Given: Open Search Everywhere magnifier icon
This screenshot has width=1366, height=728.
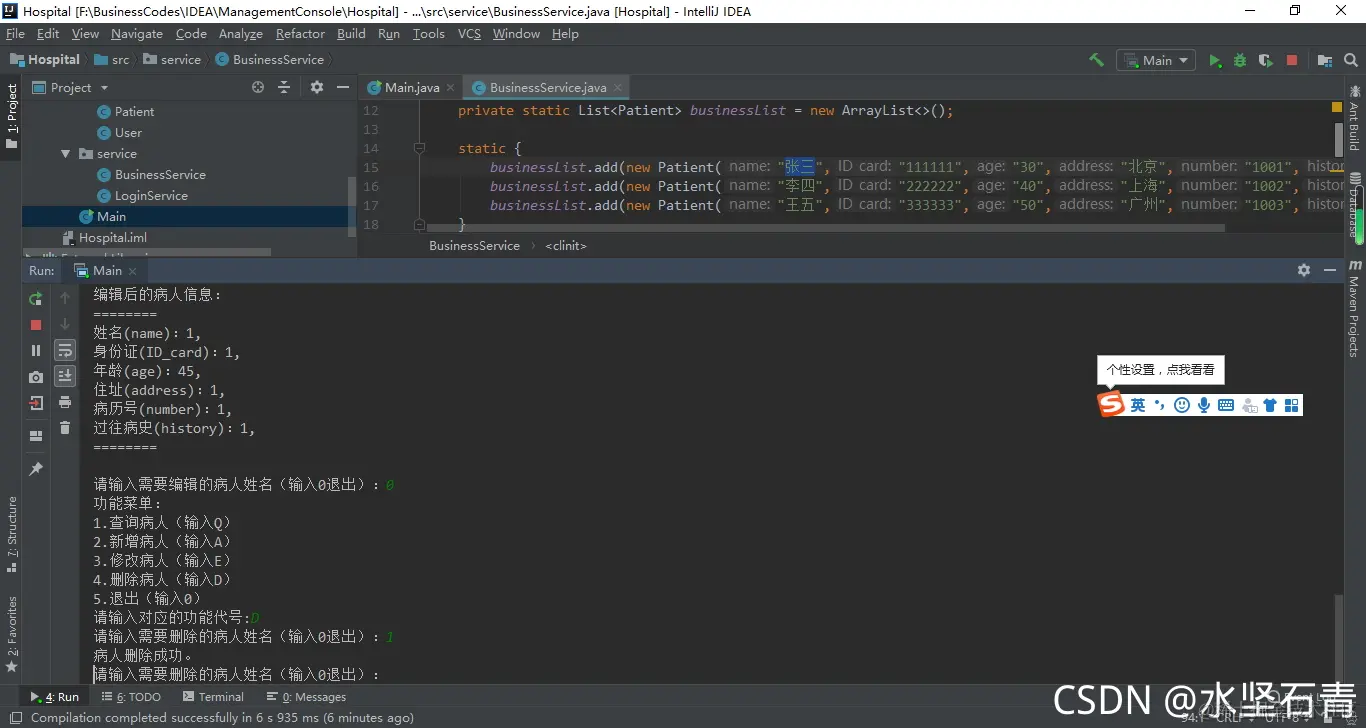Looking at the screenshot, I should coord(1352,60).
